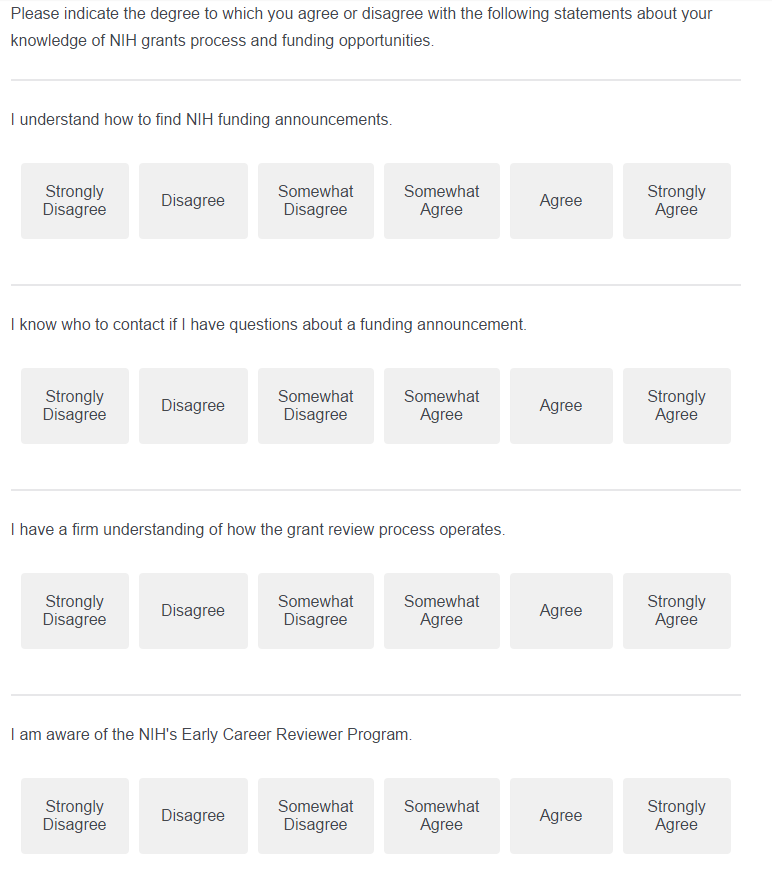This screenshot has height=883, width=772.
Task: Choose Somewhat Disagree for knowing who to contact
Action: click(x=315, y=406)
